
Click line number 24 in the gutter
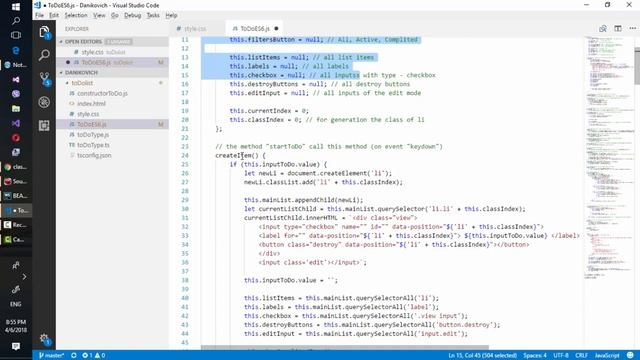point(185,156)
